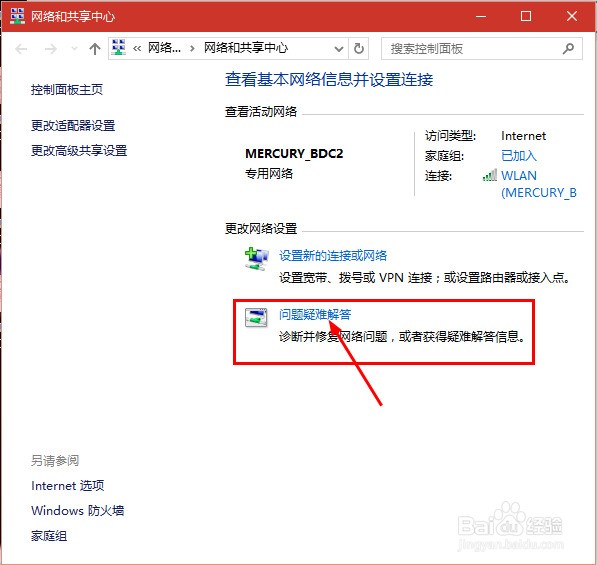Image resolution: width=597 pixels, height=565 pixels.
Task: Open the recent locations dropdown arrow
Action: (75, 49)
